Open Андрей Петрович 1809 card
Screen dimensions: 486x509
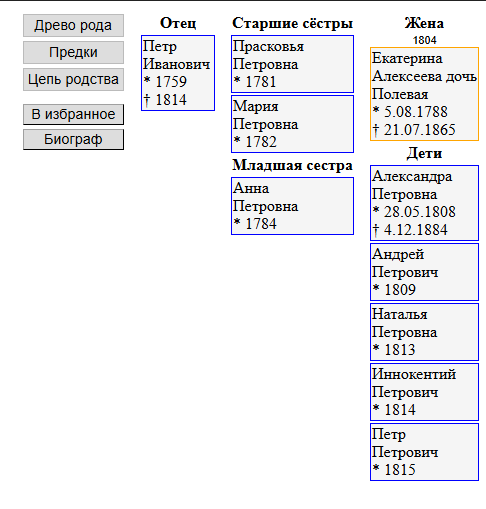pos(424,272)
